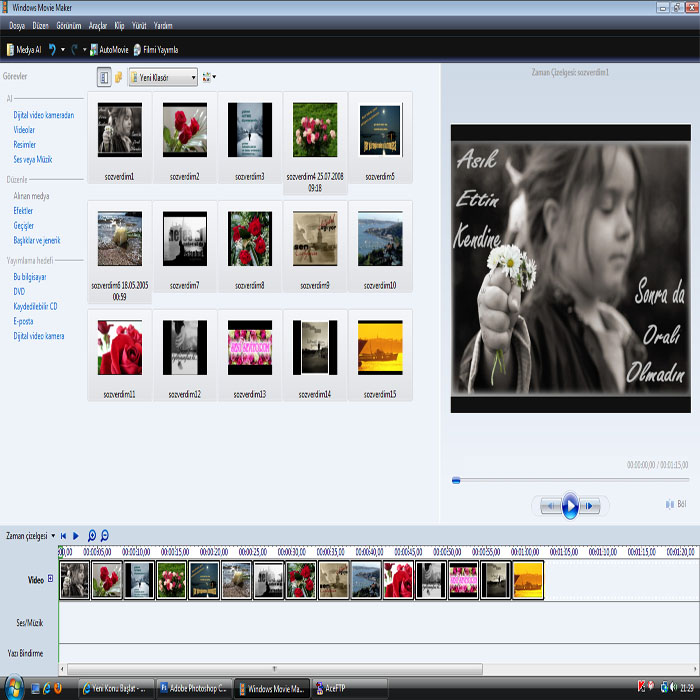Screen dimensions: 700x700
Task: Rewind the timeline to the start
Action: 63,536
